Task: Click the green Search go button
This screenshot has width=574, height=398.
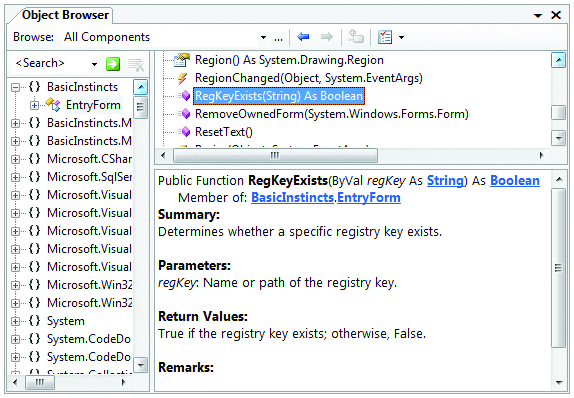Action: pyautogui.click(x=113, y=64)
